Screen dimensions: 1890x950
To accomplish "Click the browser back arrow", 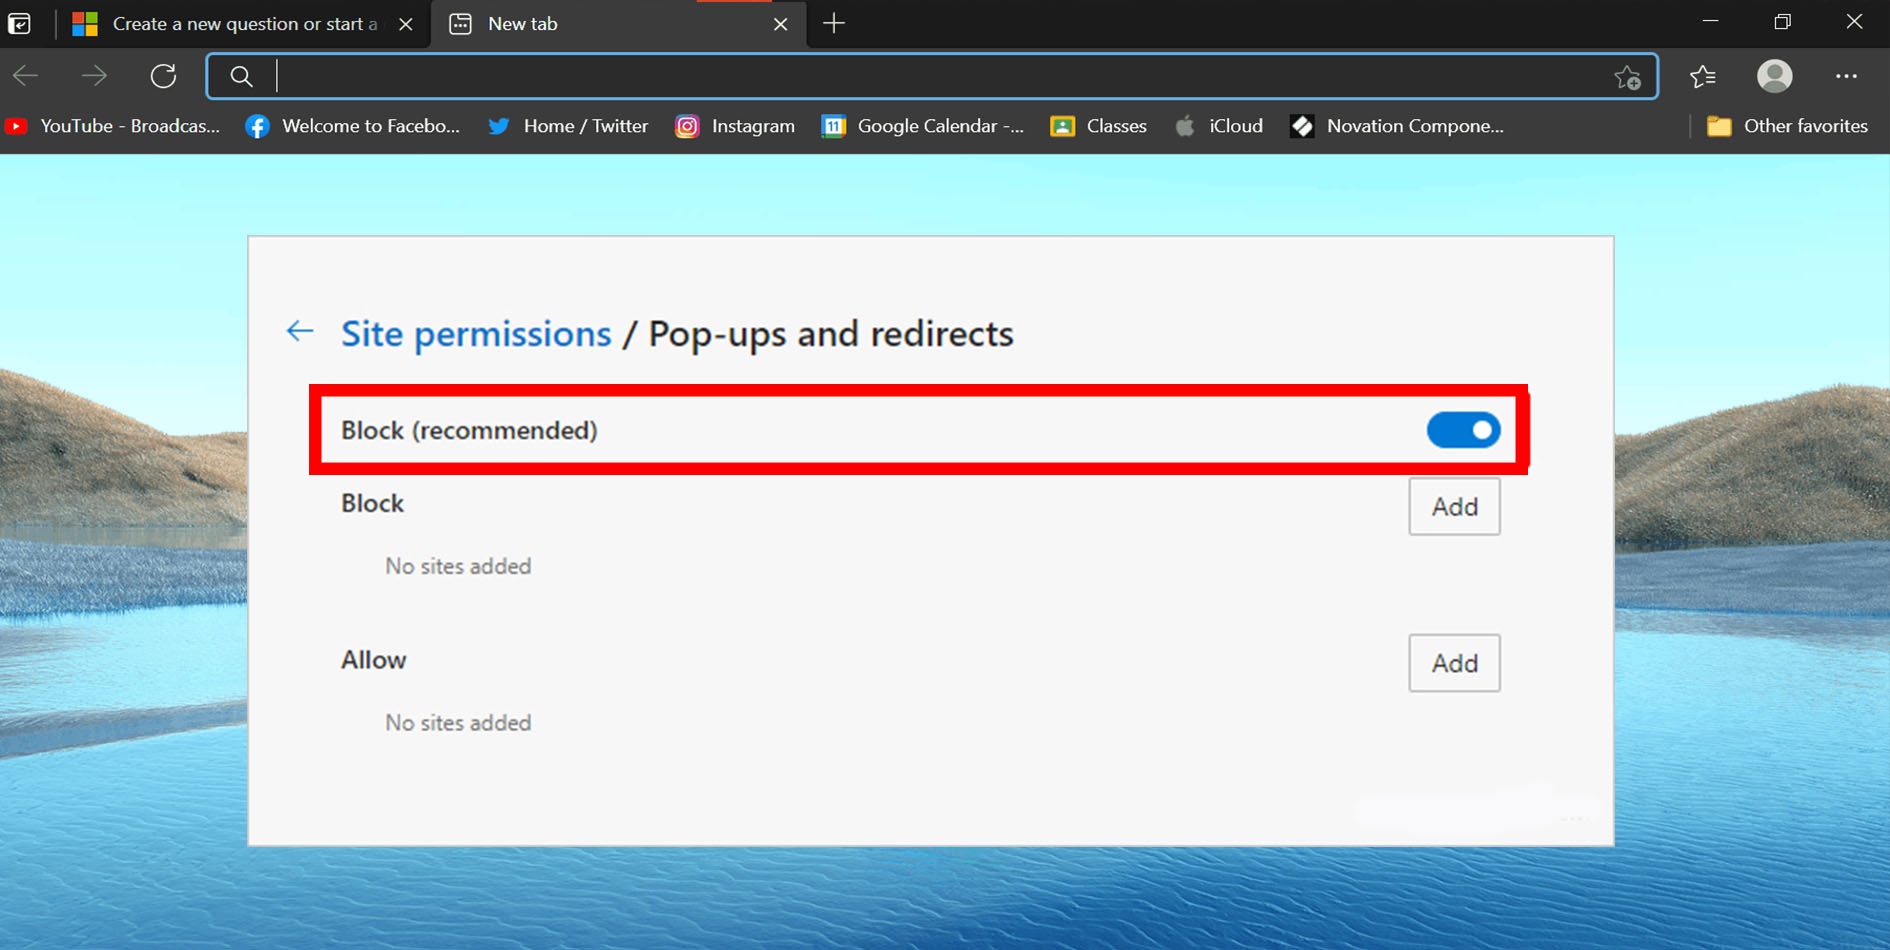I will coord(26,76).
